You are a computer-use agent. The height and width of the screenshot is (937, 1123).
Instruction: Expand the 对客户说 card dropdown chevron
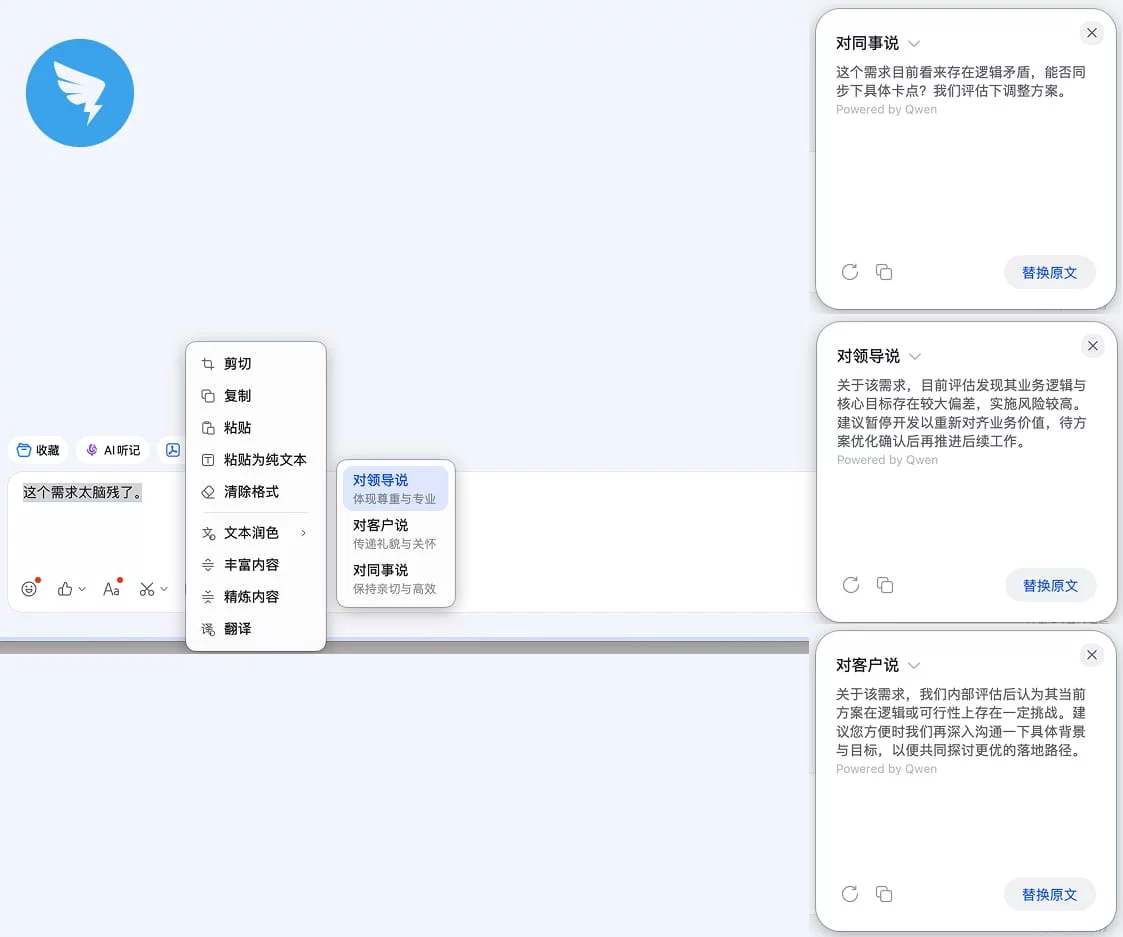pyautogui.click(x=914, y=665)
